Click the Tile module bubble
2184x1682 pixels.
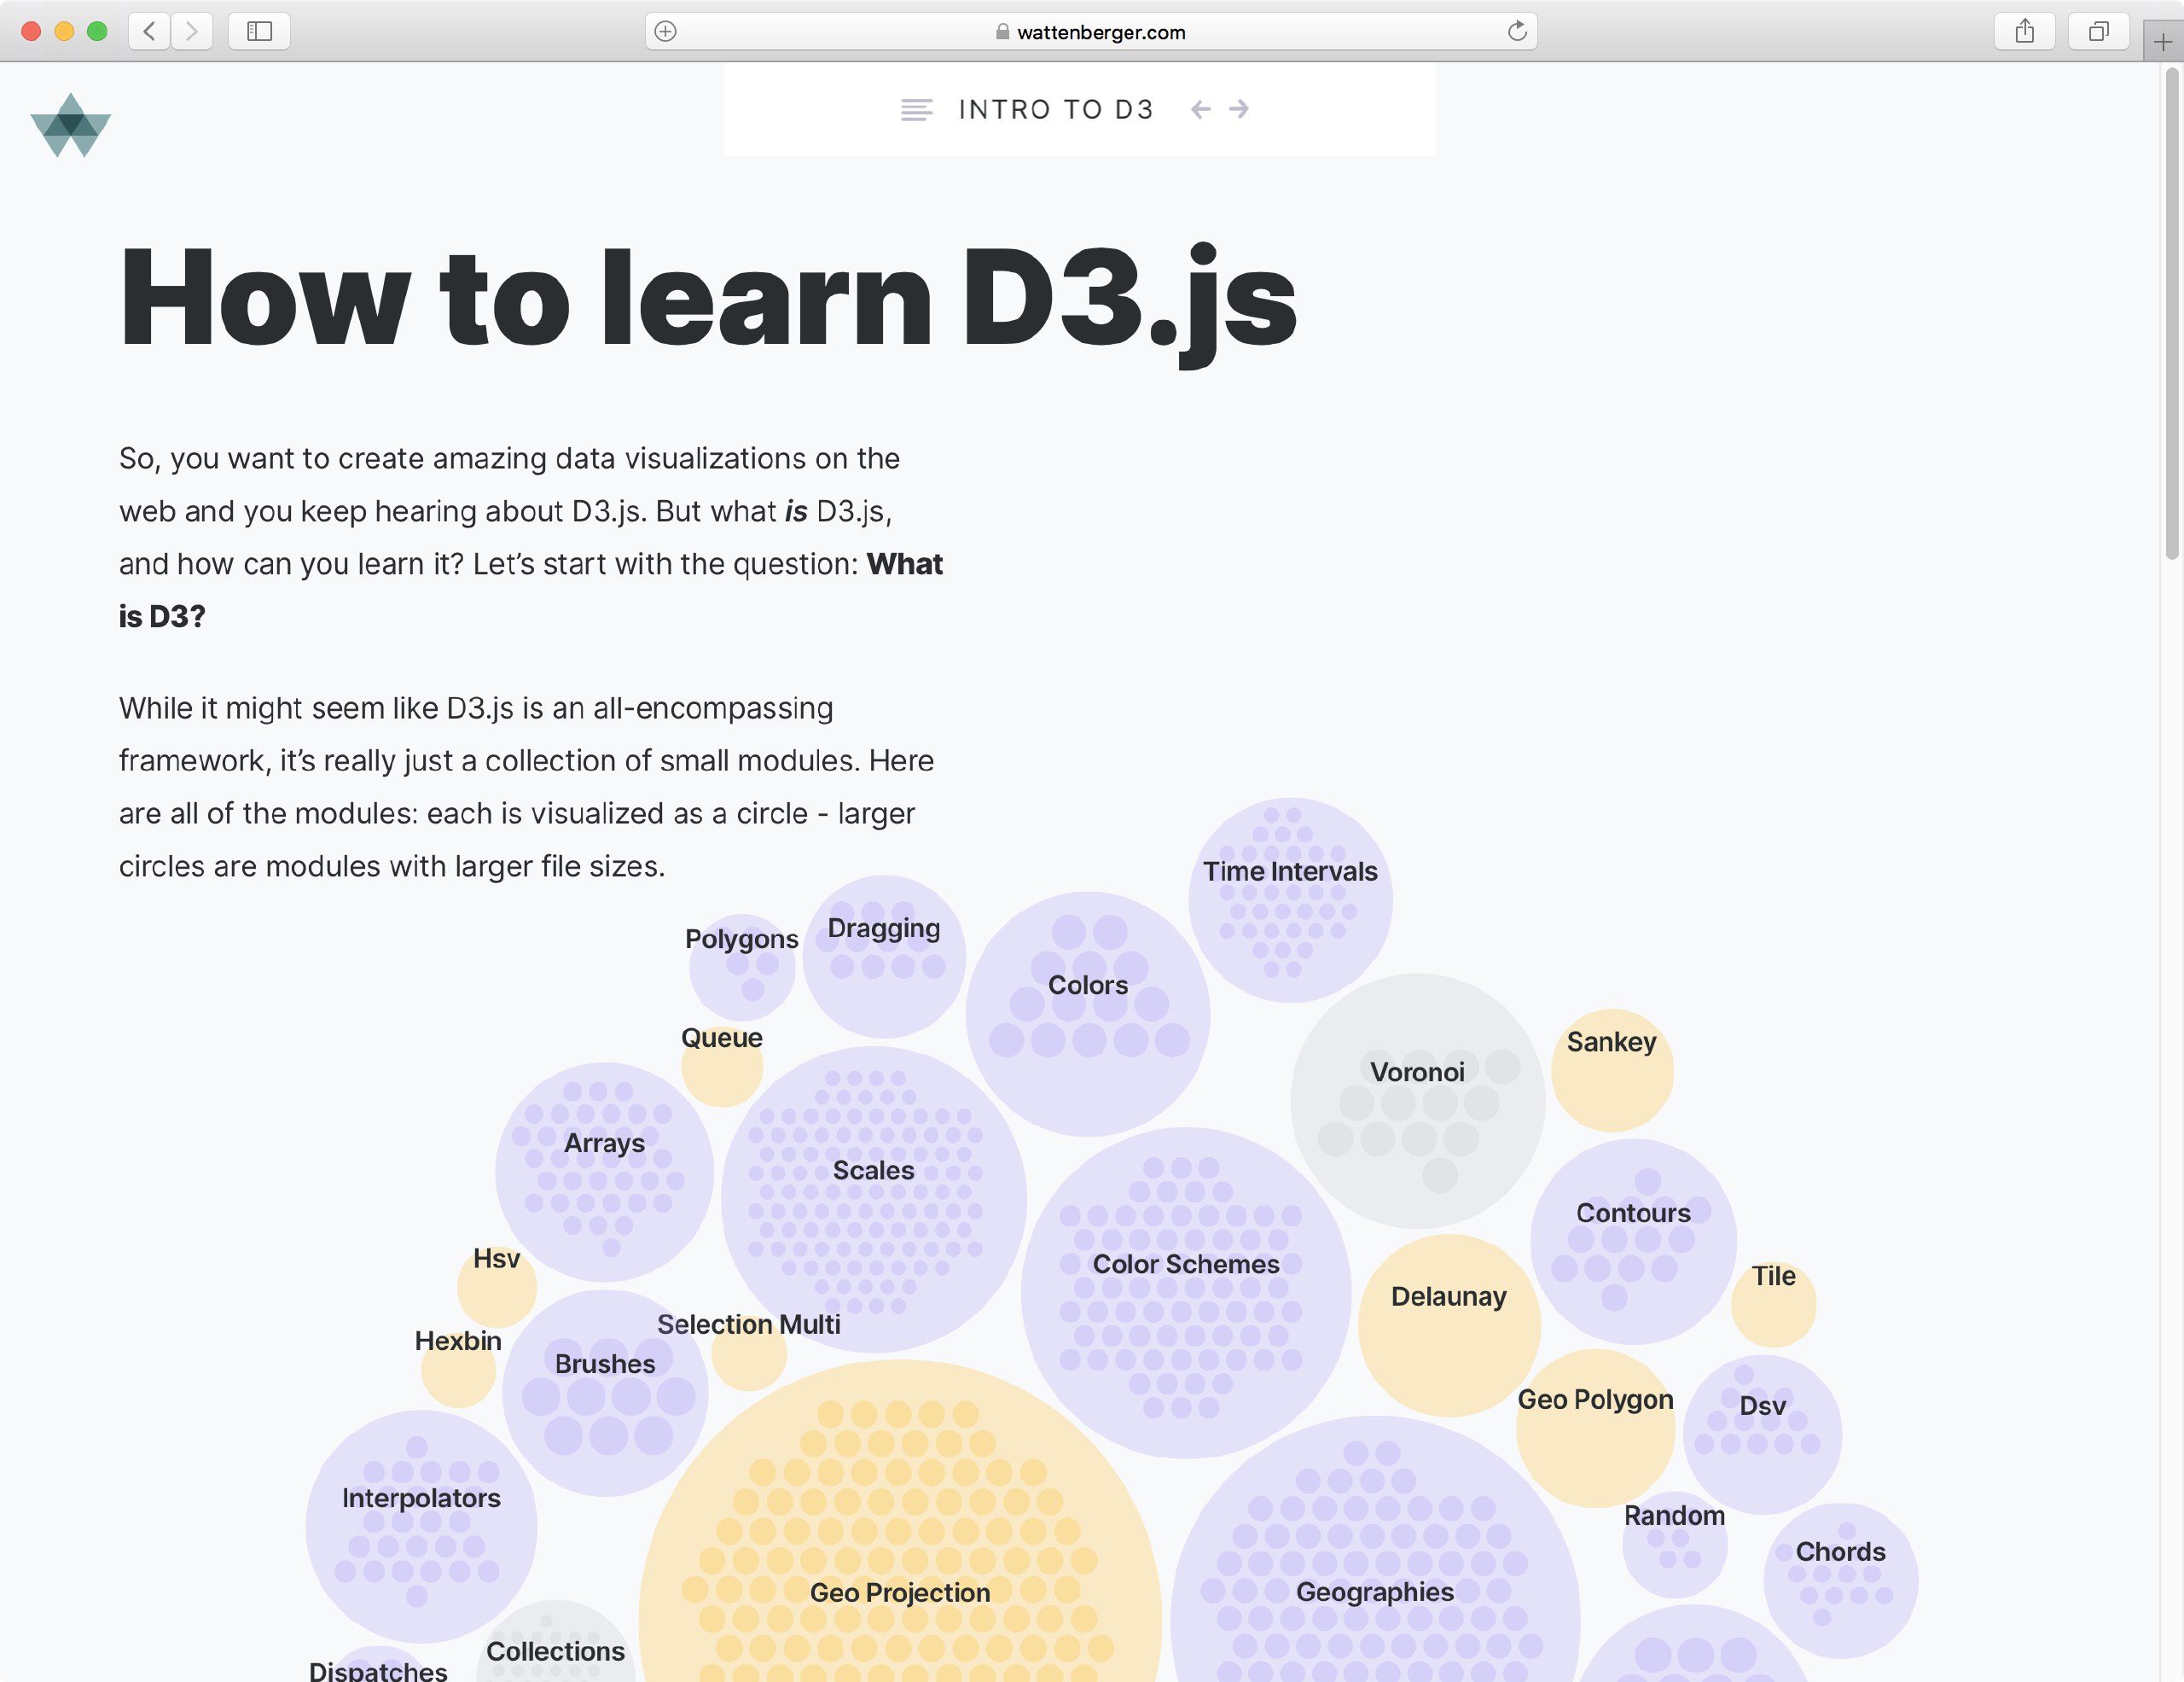[x=1774, y=1304]
